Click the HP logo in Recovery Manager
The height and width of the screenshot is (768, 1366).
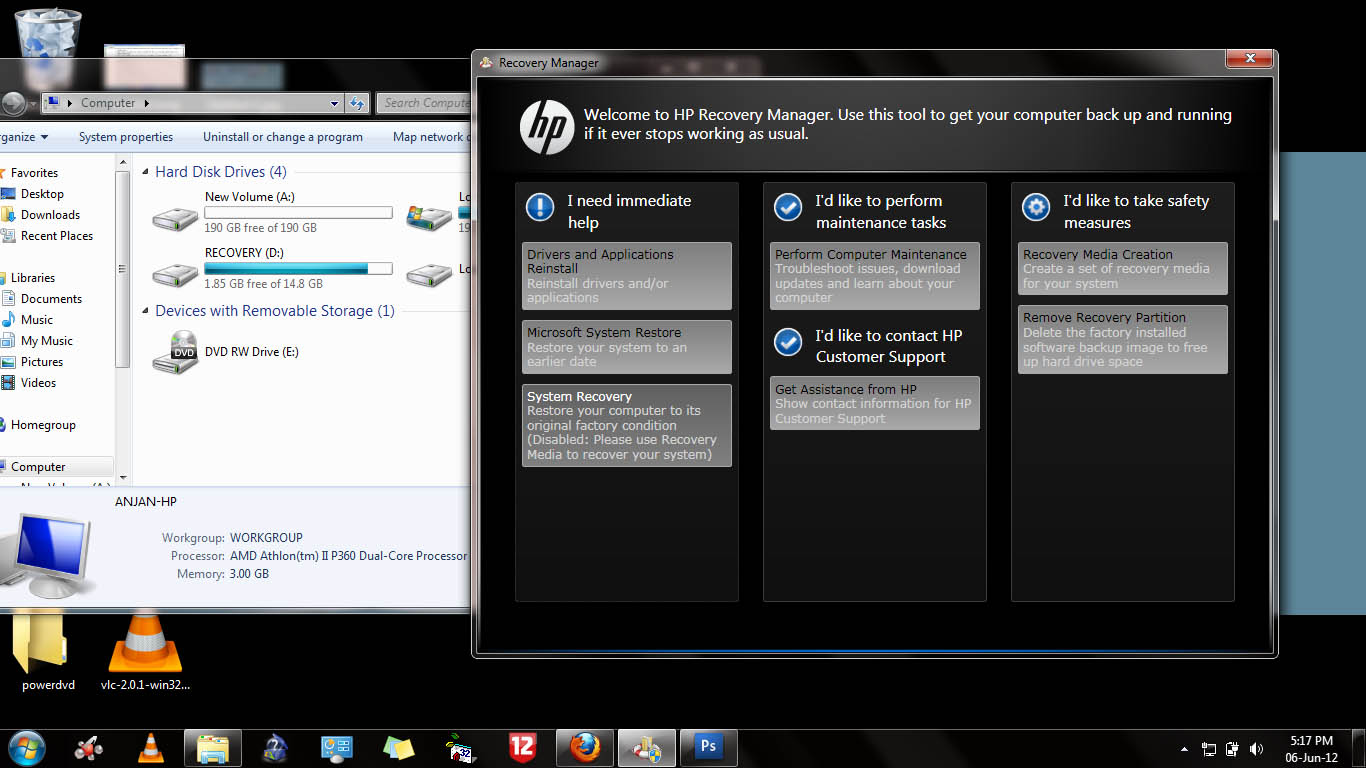click(547, 128)
